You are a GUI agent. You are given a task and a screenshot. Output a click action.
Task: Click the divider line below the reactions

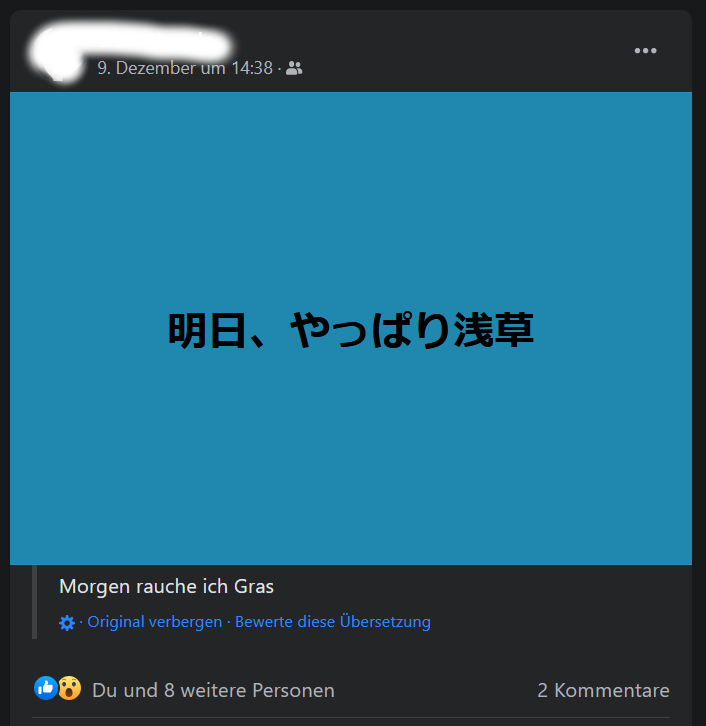click(351, 718)
